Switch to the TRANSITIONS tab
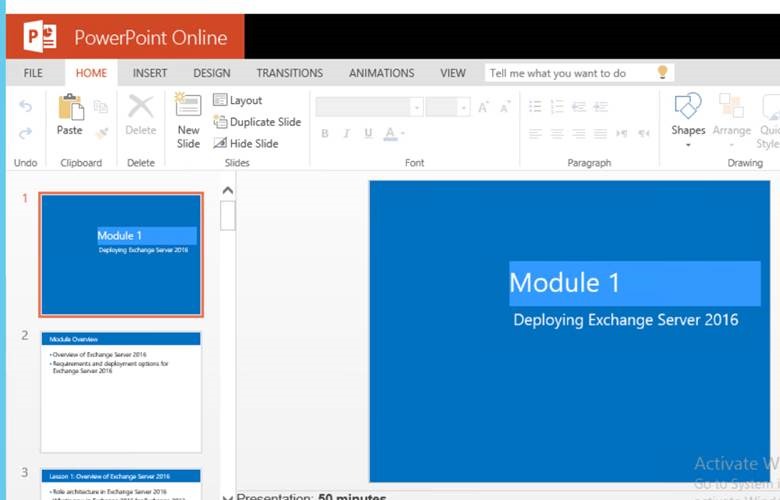The height and width of the screenshot is (500, 780). tap(290, 73)
